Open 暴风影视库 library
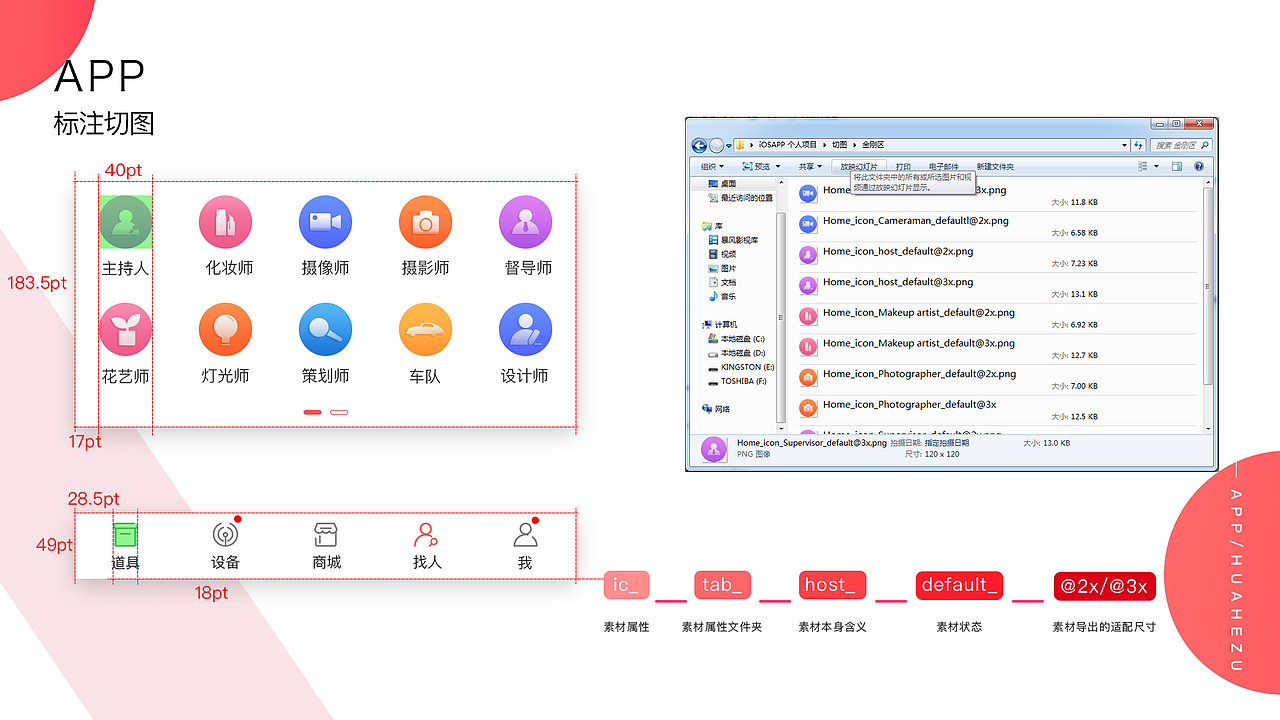Screen dimensions: 1280x720 pyautogui.click(x=733, y=240)
